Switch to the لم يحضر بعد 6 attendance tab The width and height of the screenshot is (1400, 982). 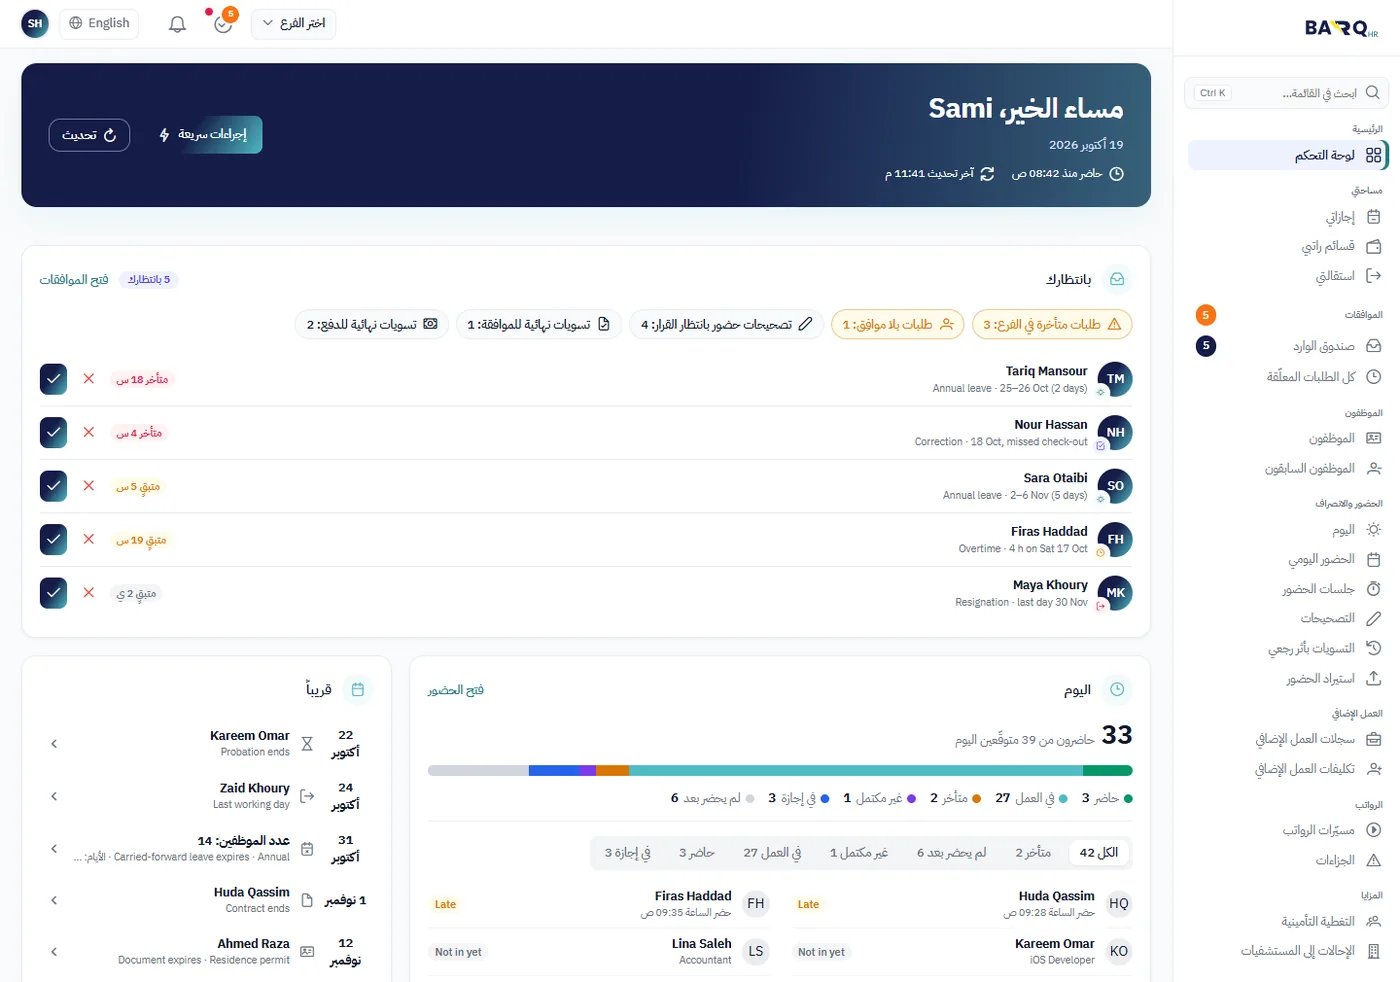951,852
